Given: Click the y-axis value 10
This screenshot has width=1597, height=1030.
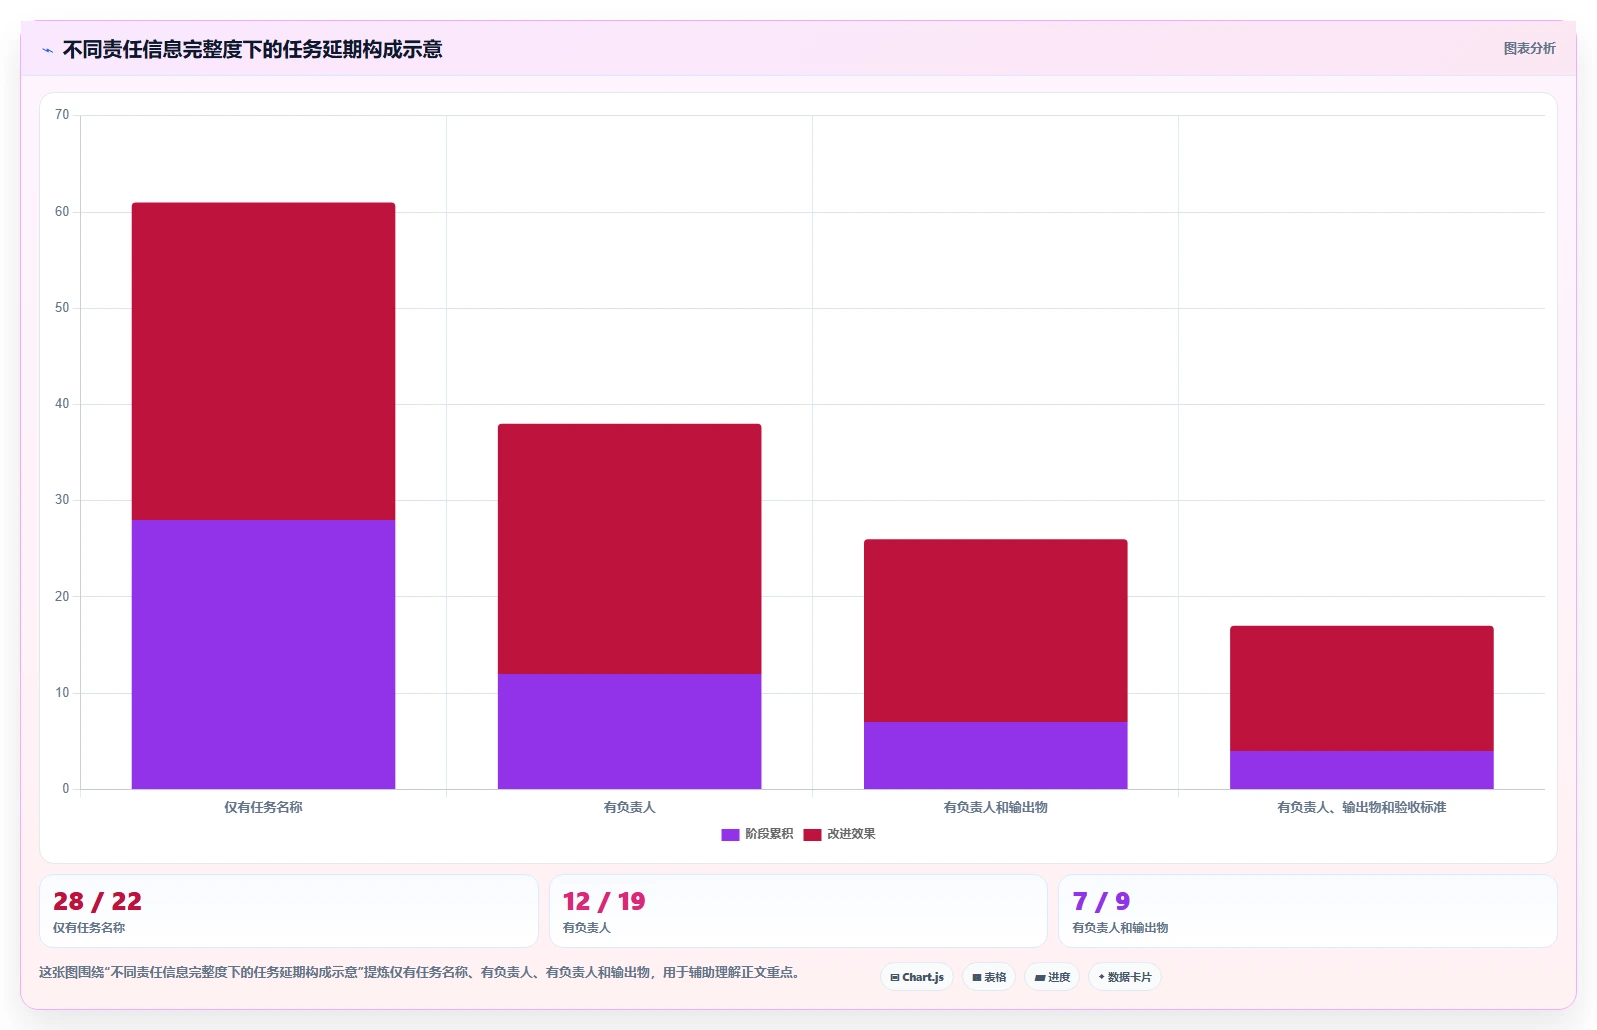Looking at the screenshot, I should (x=62, y=693).
